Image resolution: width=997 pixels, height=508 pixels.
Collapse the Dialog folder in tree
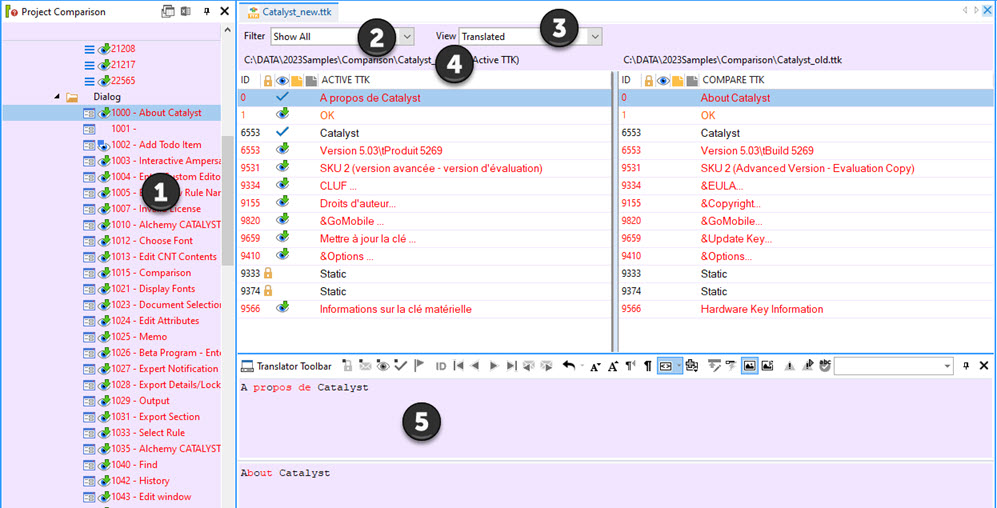tap(56, 97)
